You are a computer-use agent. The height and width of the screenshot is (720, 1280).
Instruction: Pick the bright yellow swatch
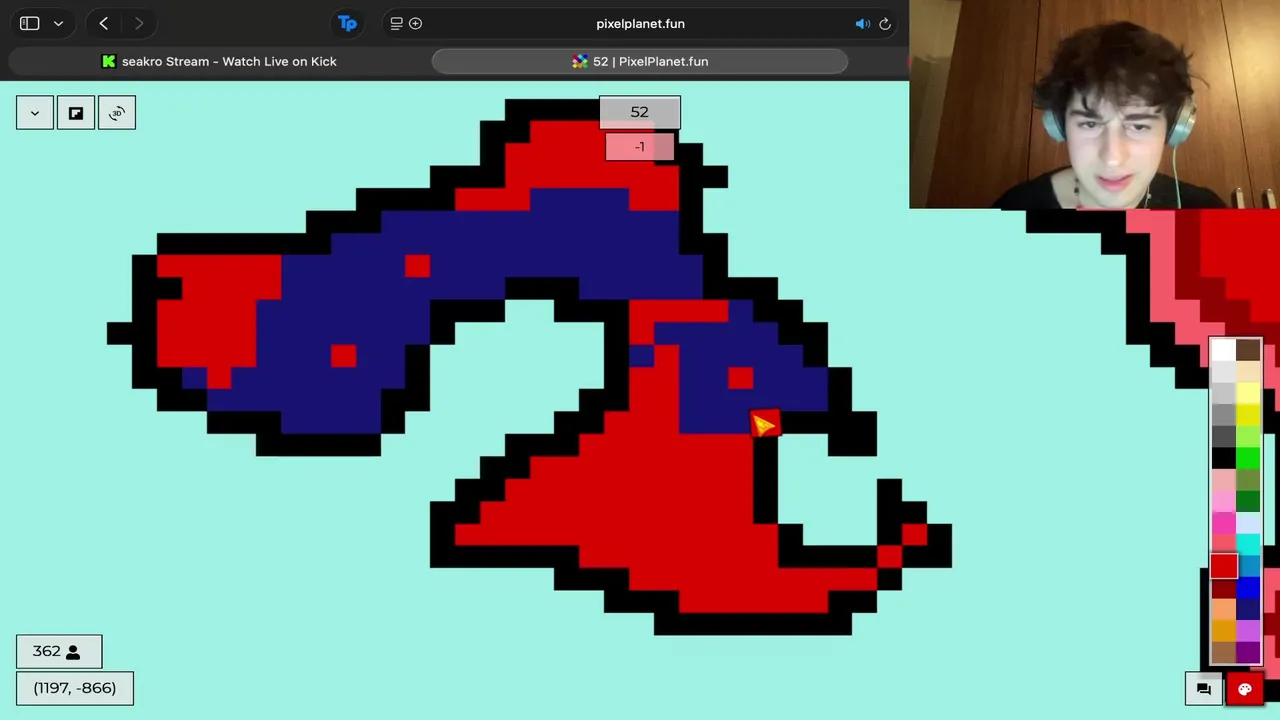tap(1248, 415)
